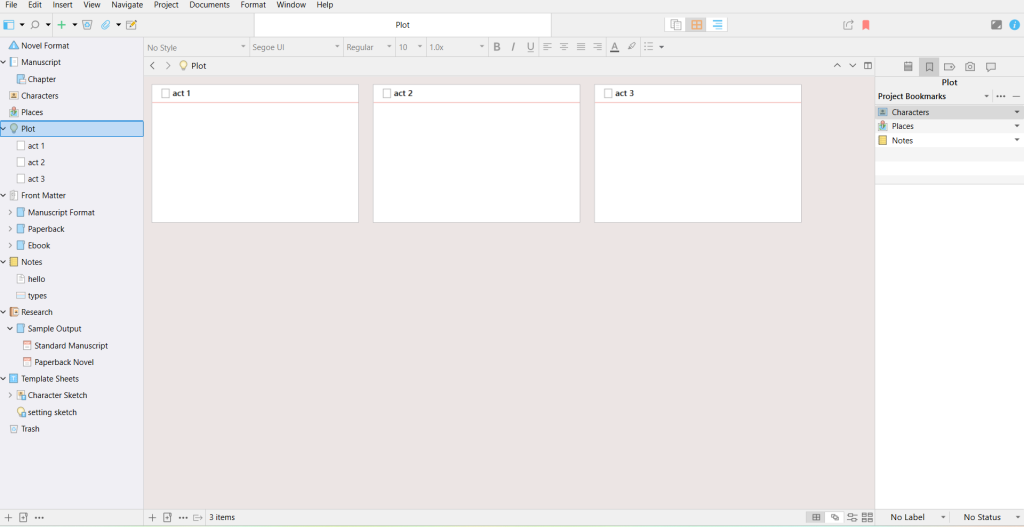The width and height of the screenshot is (1024, 527).
Task: Select act 2 in the binder
Action: click(x=36, y=162)
